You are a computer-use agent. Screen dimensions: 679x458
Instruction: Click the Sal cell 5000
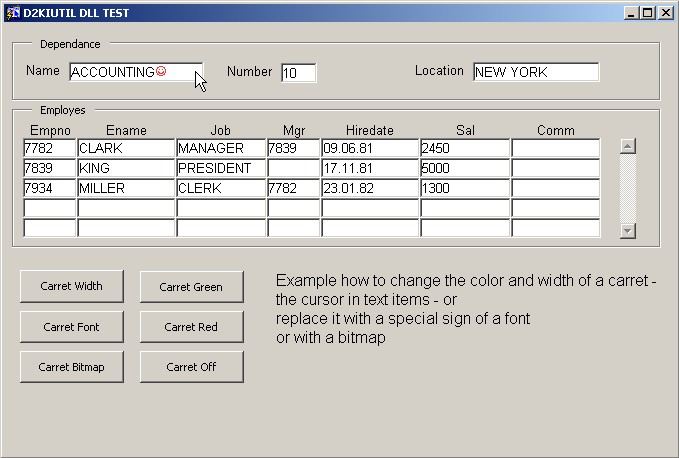tap(465, 168)
